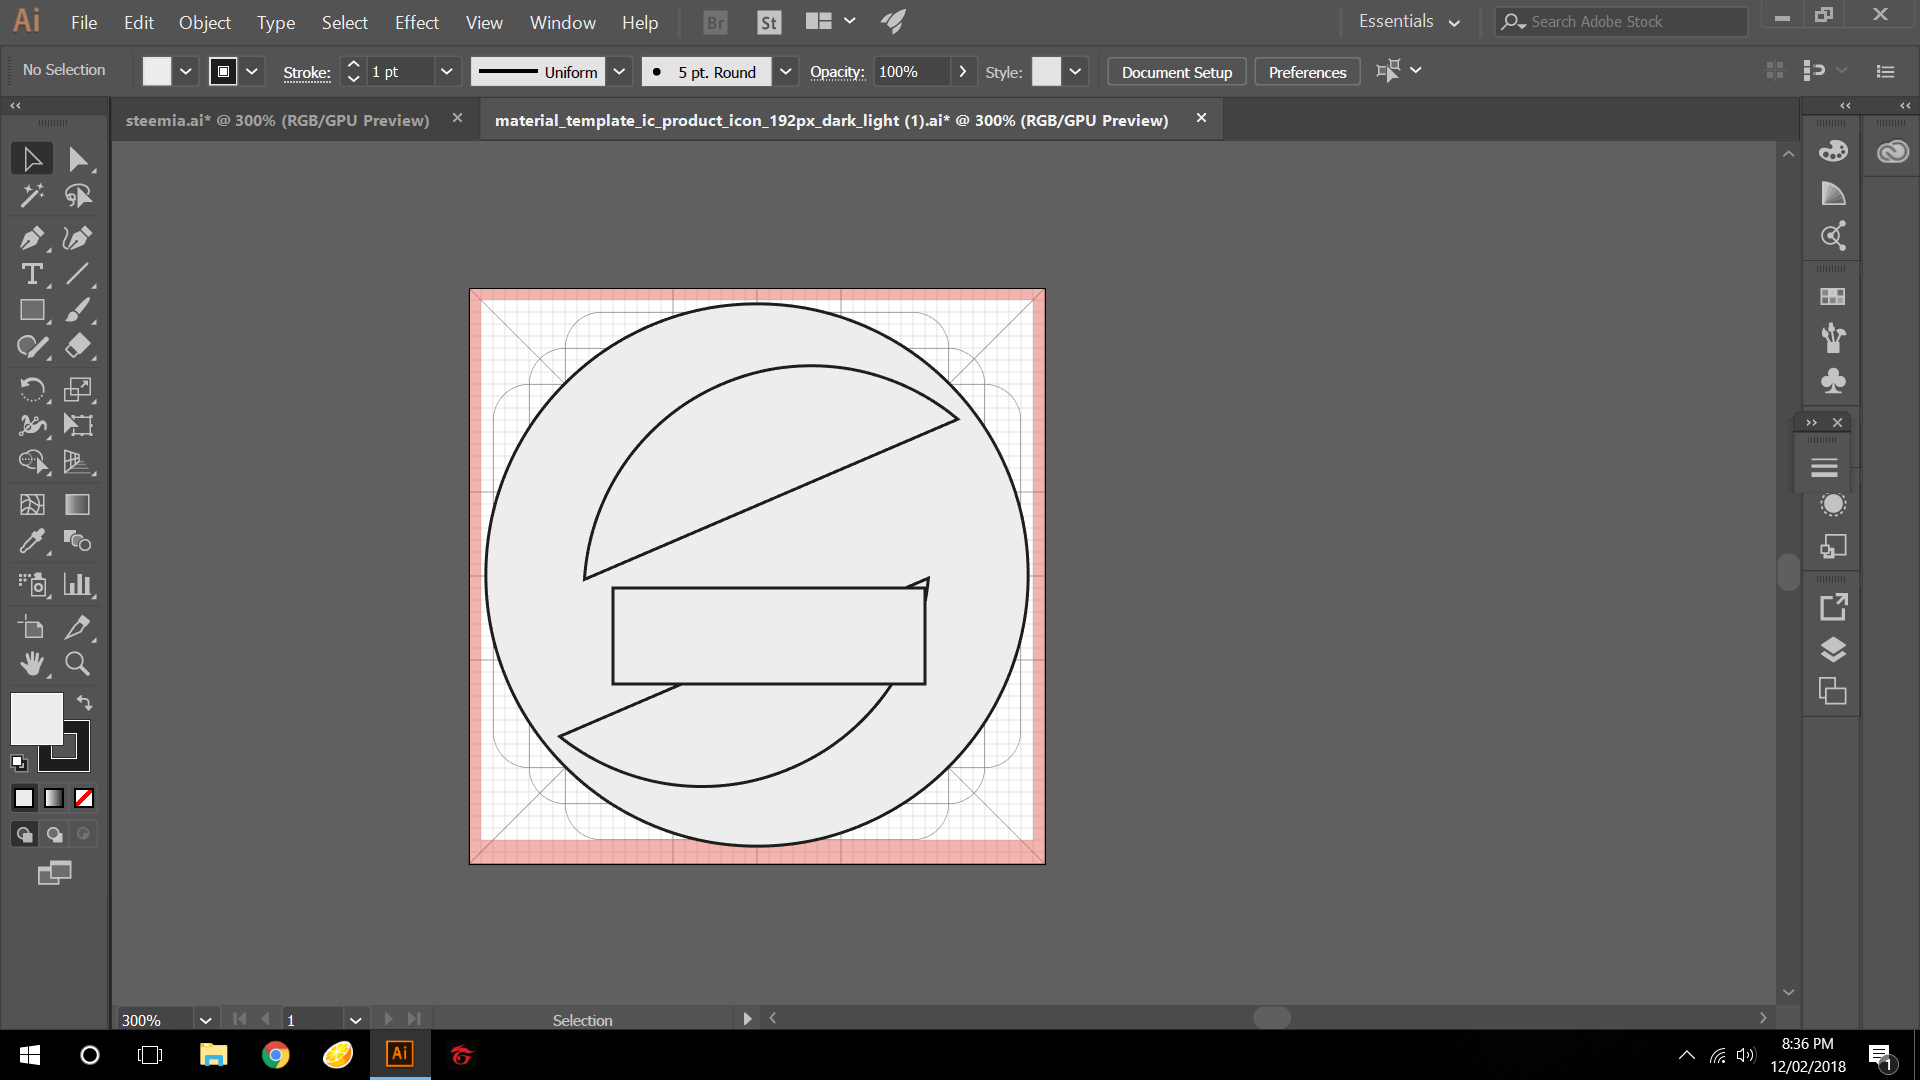1920x1080 pixels.
Task: Enable Draw Behind mode
Action: (x=54, y=834)
